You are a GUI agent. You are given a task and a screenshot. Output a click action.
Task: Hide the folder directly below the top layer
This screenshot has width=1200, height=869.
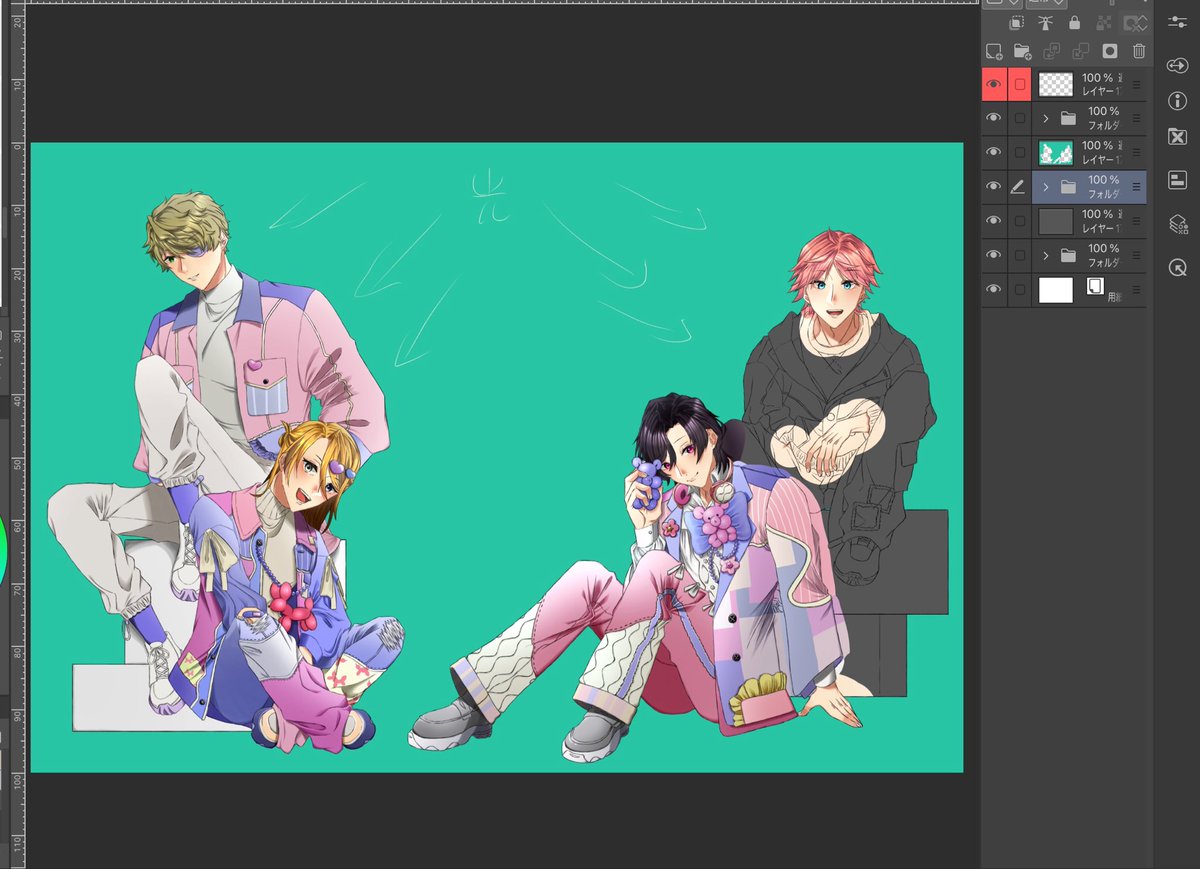[993, 118]
